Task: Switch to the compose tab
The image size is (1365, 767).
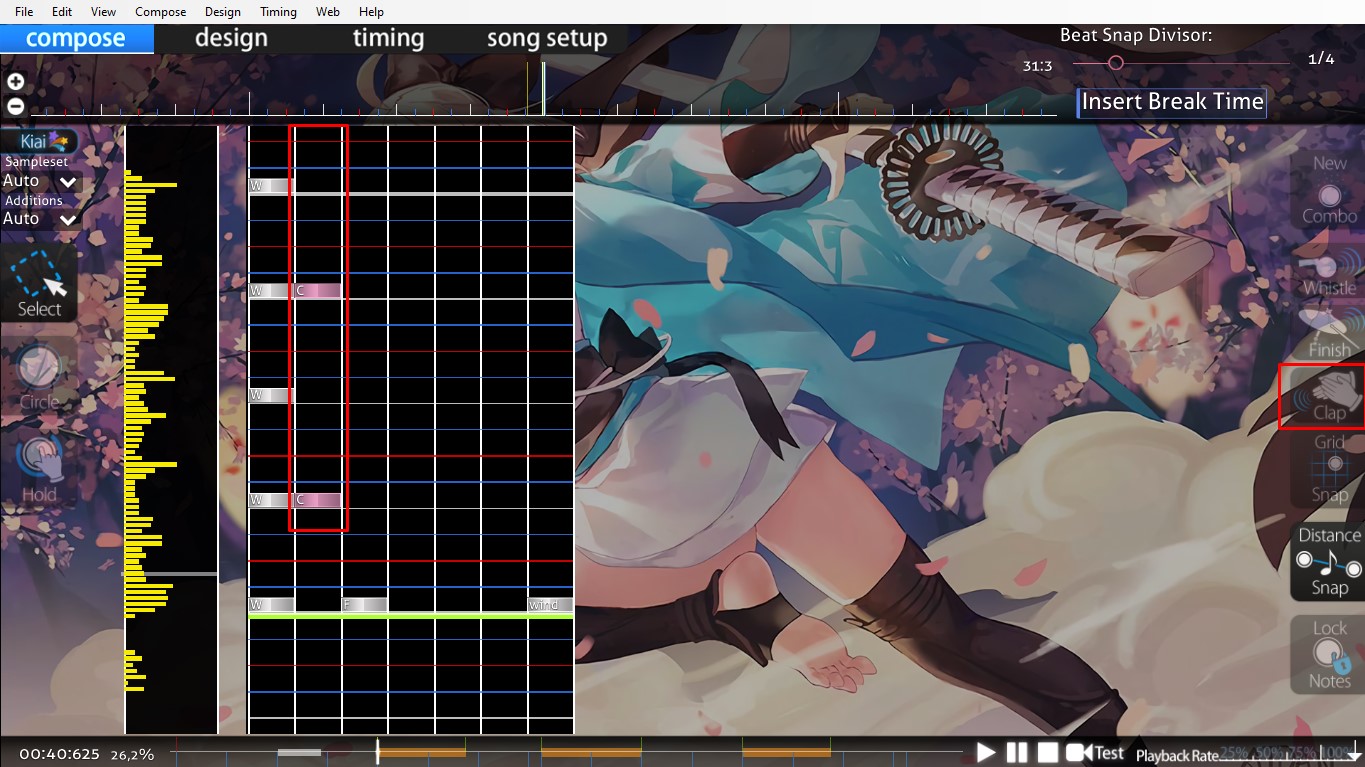Action: click(x=76, y=39)
